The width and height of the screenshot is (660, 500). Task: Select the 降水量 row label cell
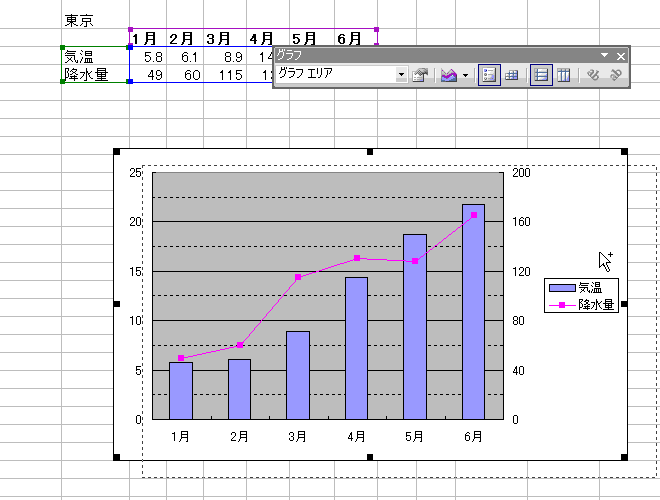(x=96, y=74)
